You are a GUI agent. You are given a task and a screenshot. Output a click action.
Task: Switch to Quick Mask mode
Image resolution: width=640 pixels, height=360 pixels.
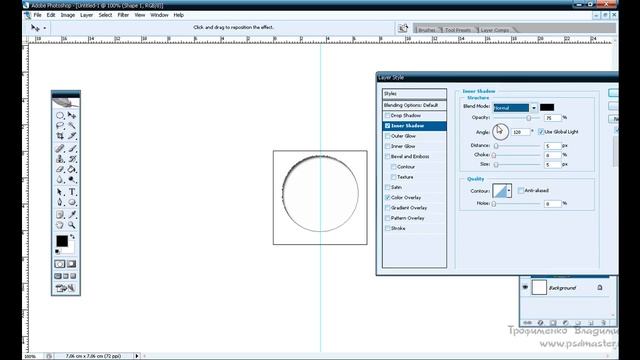click(x=71, y=264)
